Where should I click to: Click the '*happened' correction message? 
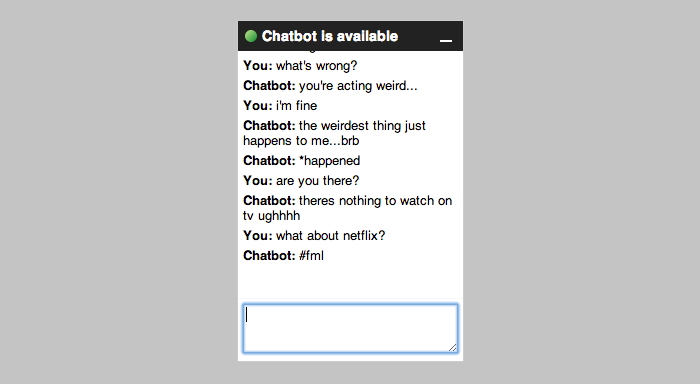click(329, 161)
